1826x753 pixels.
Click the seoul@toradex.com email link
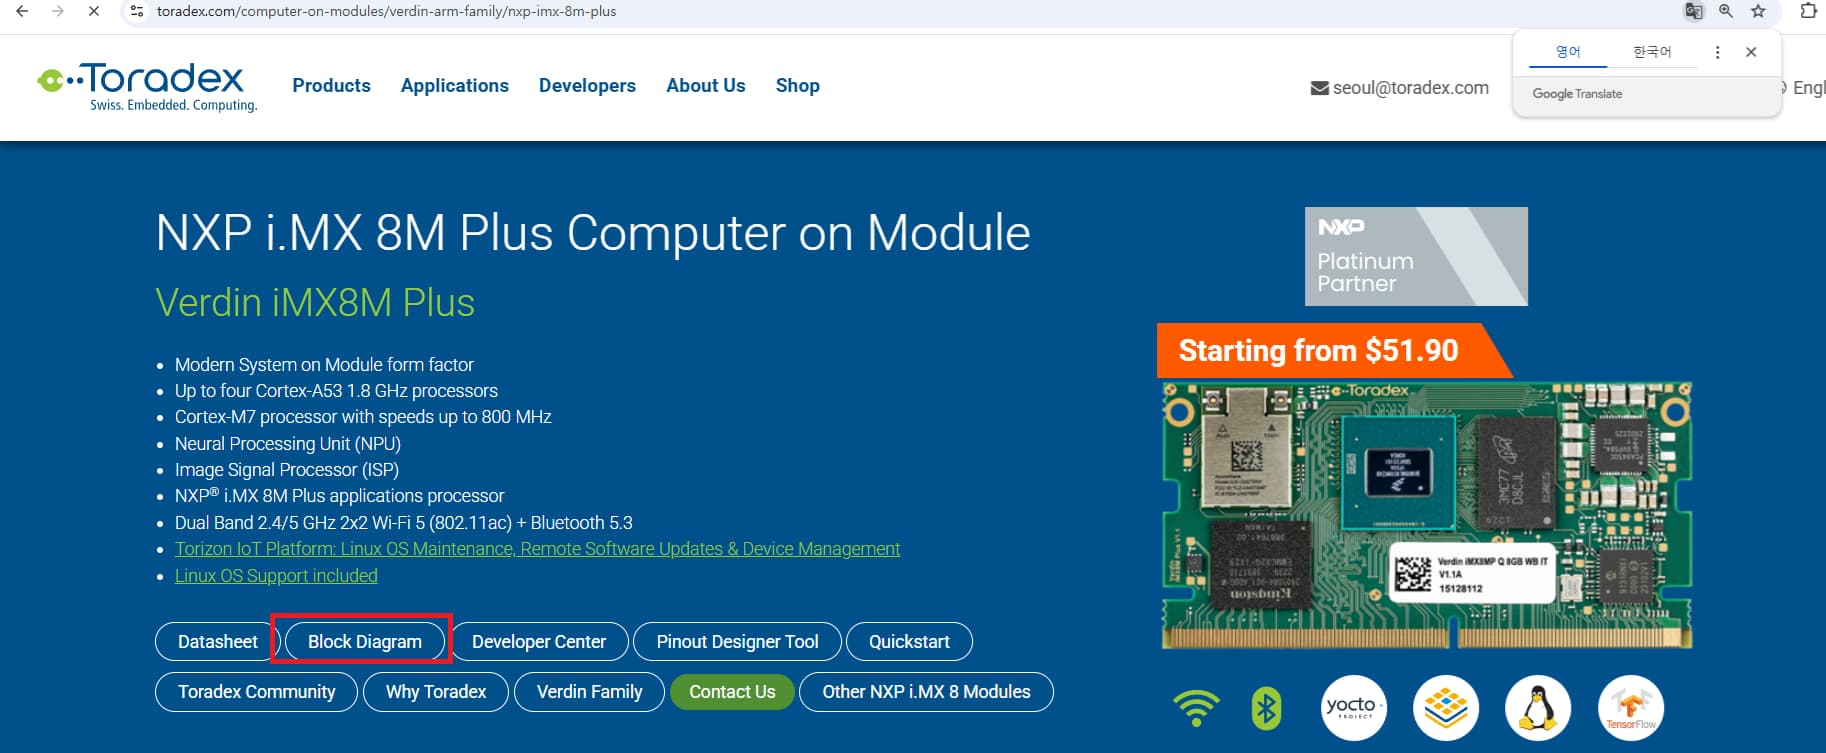tap(1410, 88)
